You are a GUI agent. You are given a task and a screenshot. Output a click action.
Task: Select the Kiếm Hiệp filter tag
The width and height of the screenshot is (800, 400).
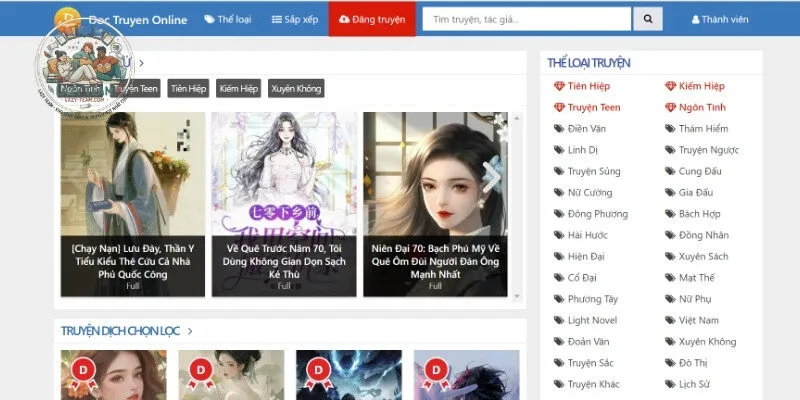point(238,88)
